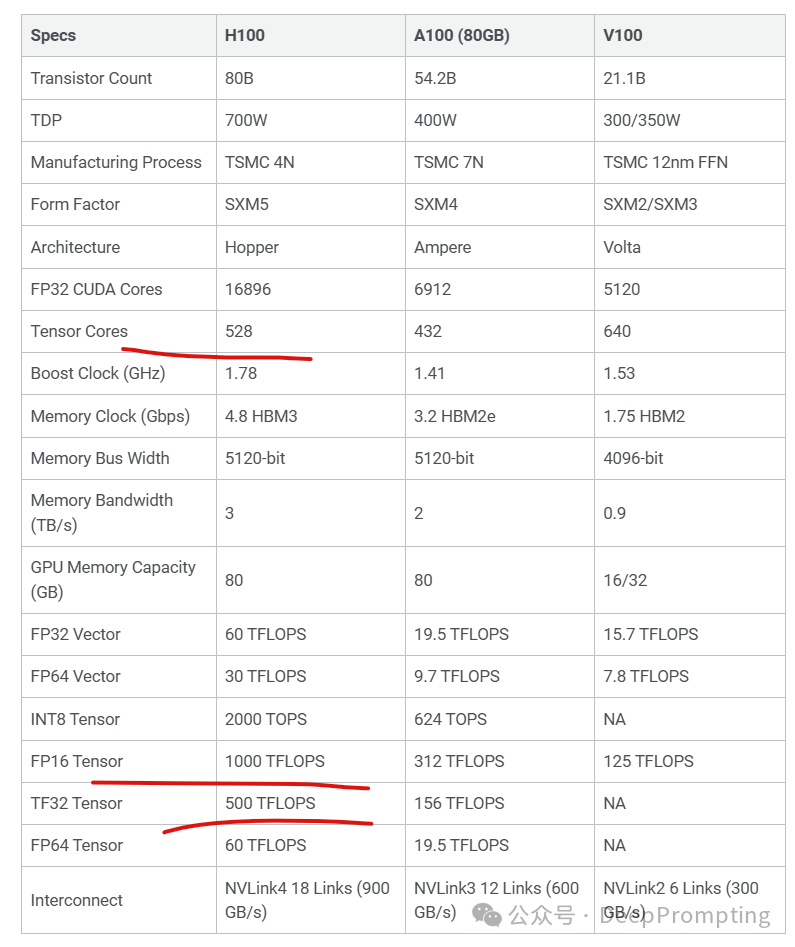Select the 528 tensor cores value
795x947 pixels.
[239, 331]
